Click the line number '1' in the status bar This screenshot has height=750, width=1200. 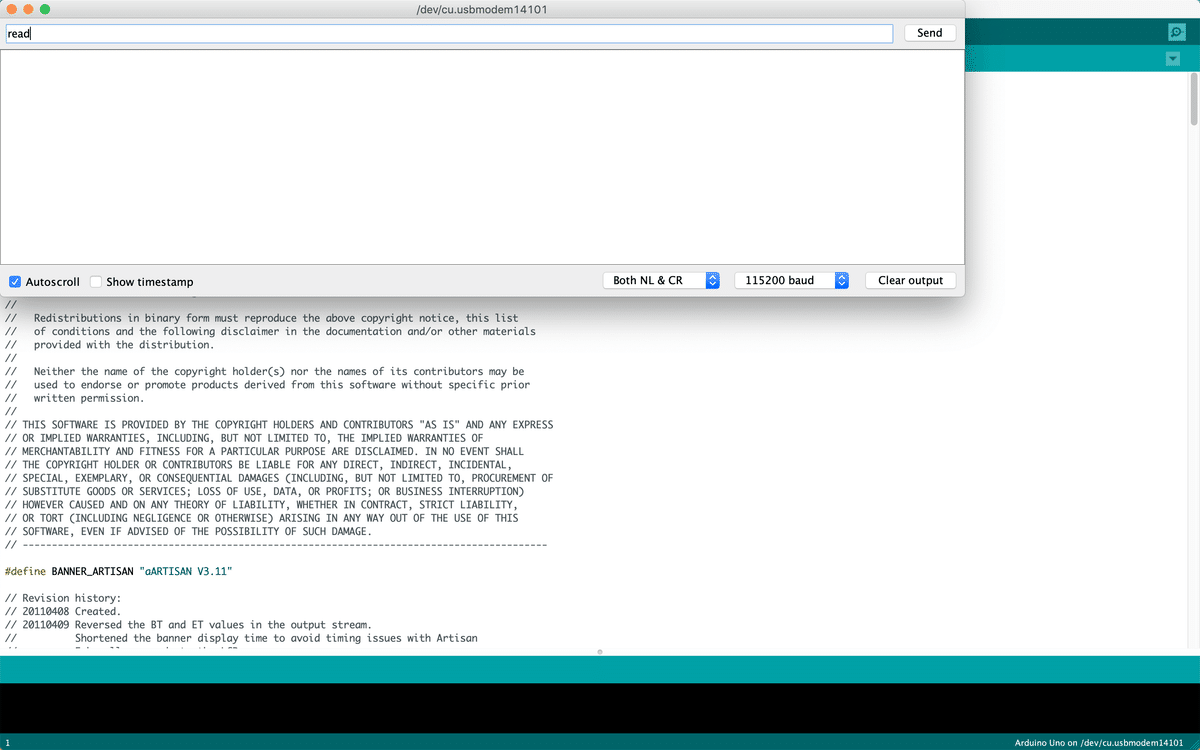coord(7,743)
